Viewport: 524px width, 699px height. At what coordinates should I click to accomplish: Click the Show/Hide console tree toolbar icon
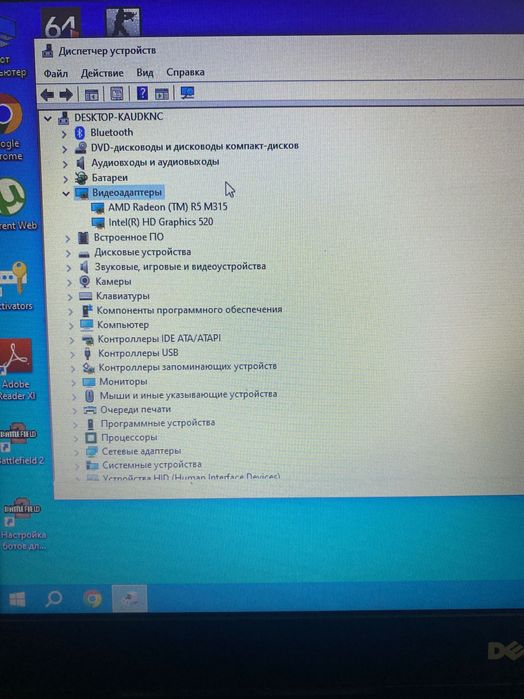click(92, 94)
